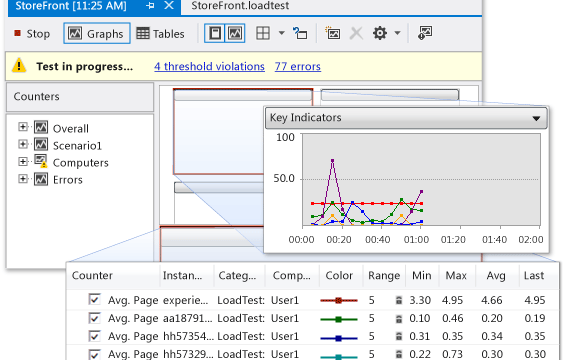Select Errors in counters tree

coord(68,180)
